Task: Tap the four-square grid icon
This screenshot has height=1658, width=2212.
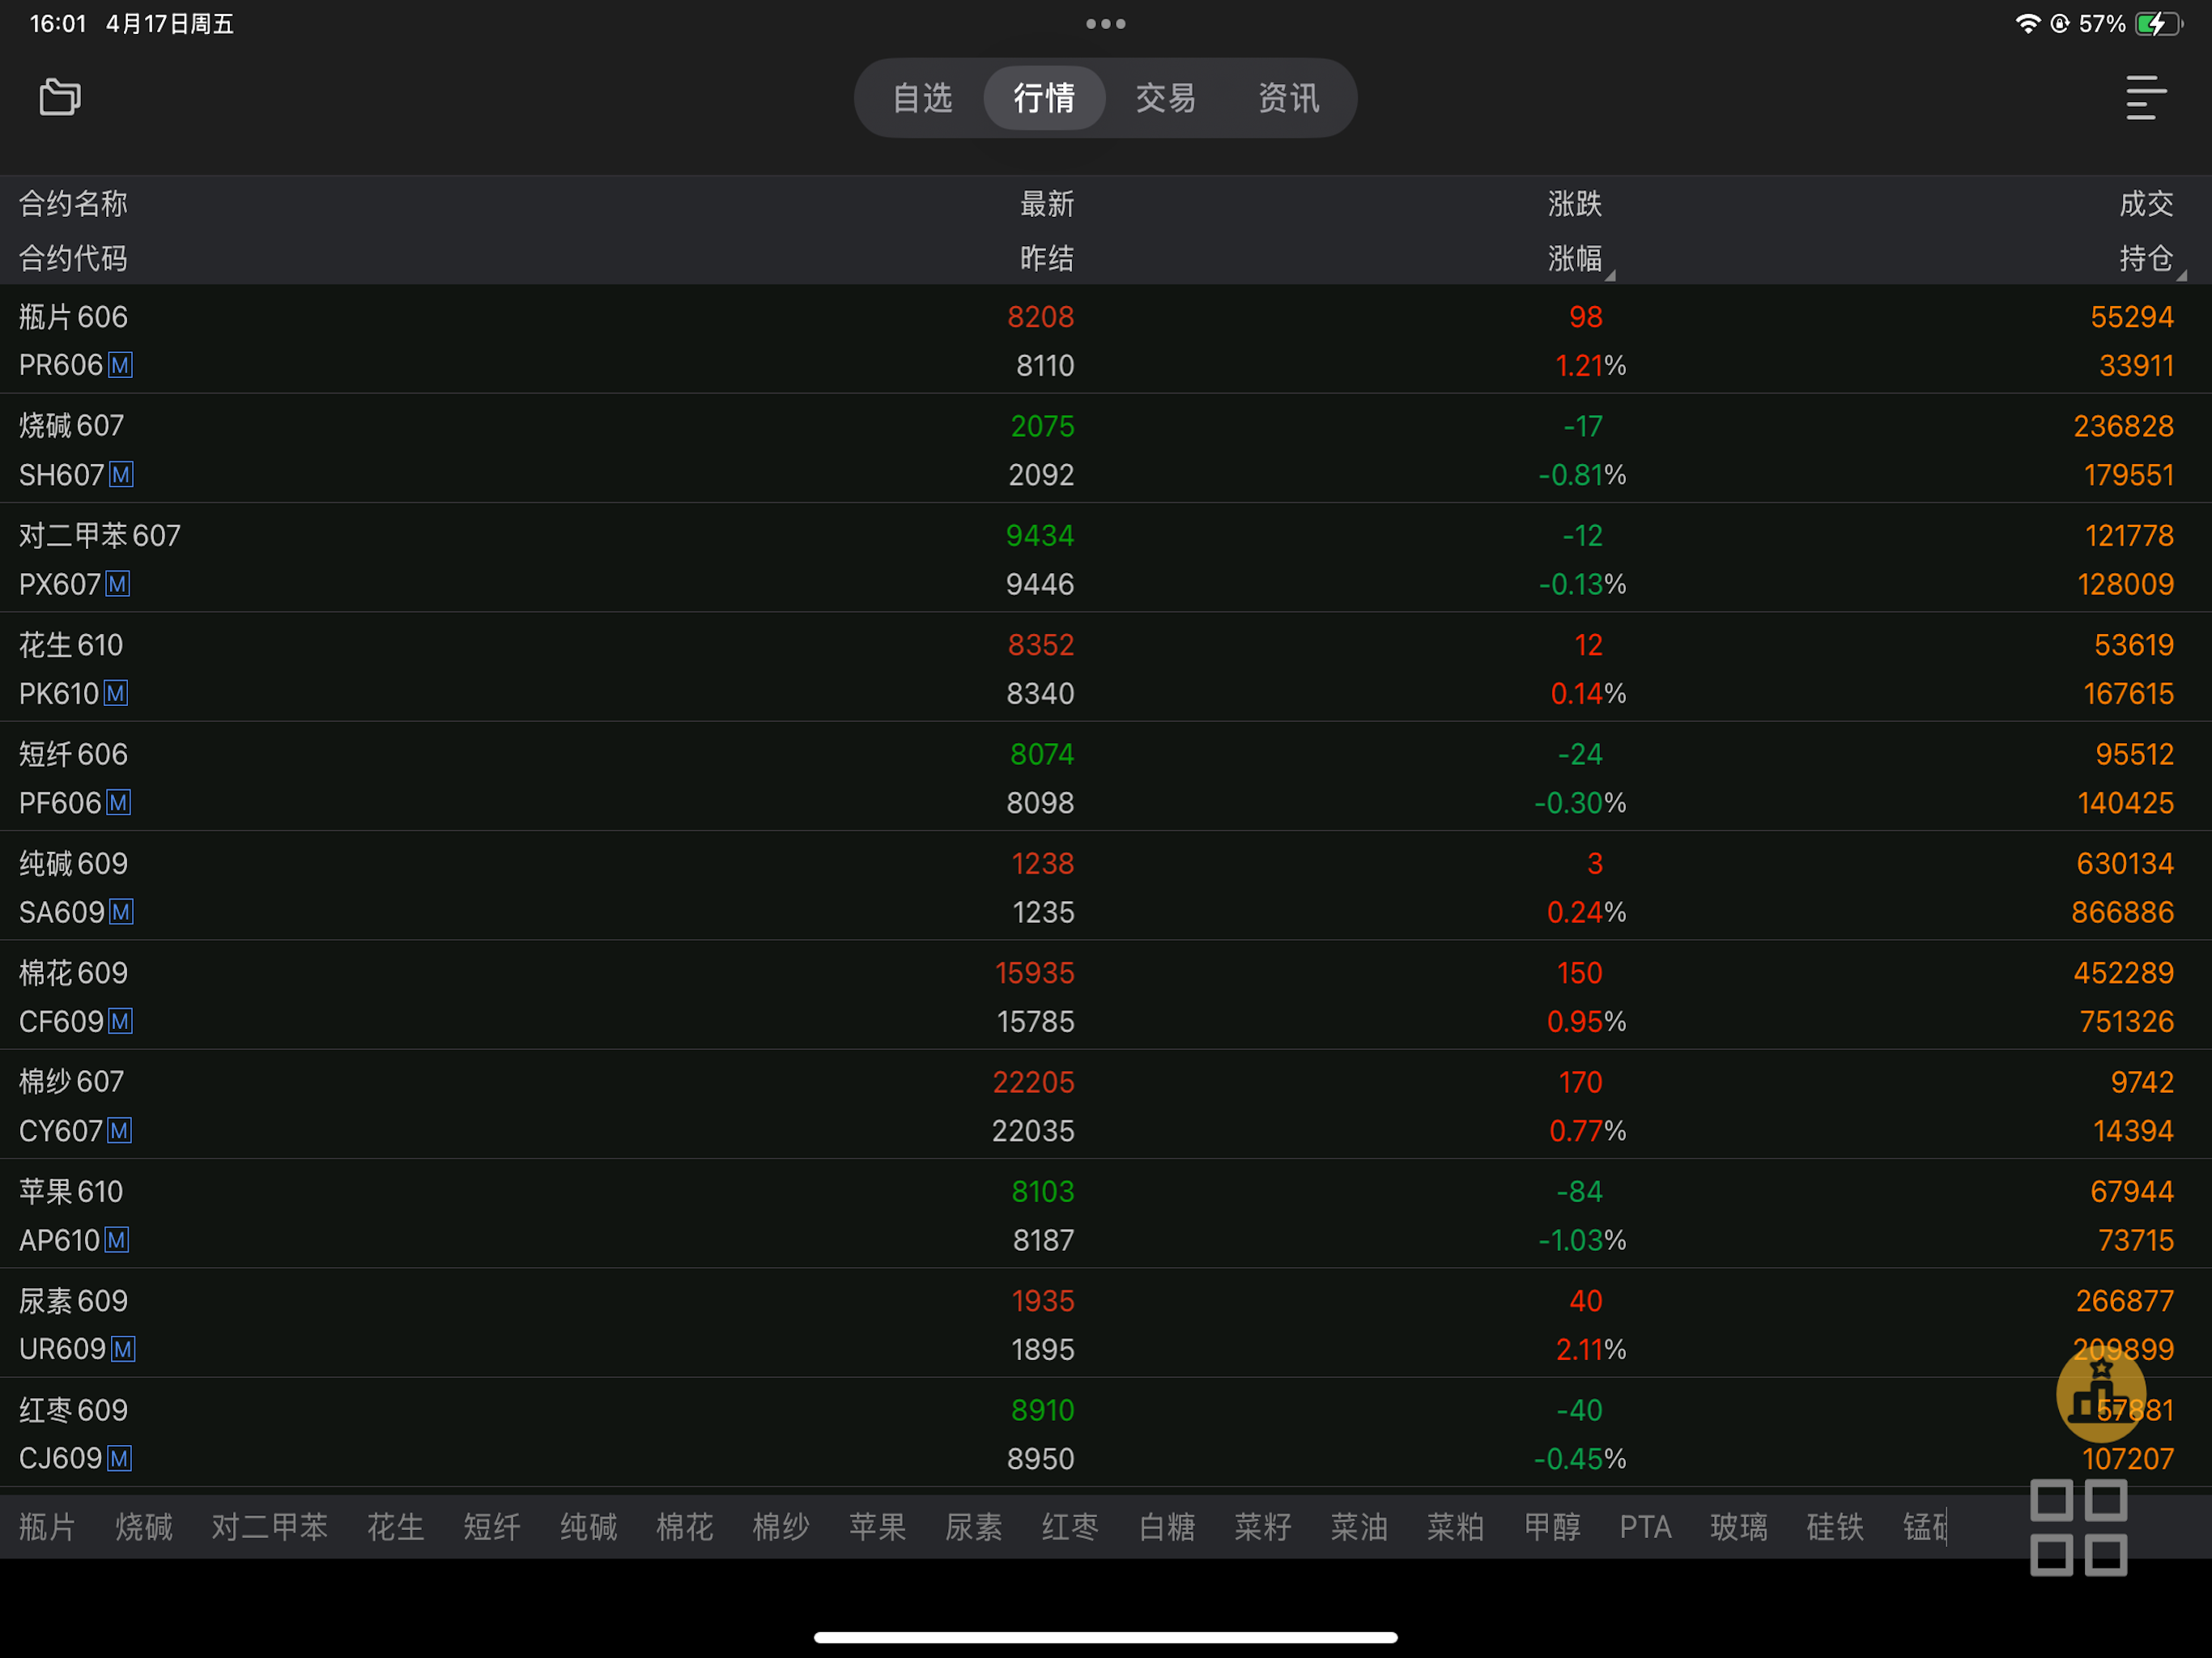Action: click(x=2078, y=1528)
